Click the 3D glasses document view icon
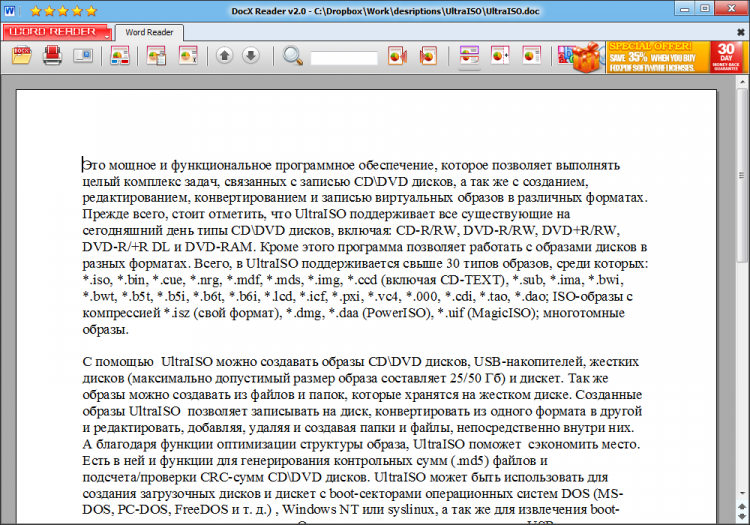The image size is (750, 525). (x=121, y=56)
